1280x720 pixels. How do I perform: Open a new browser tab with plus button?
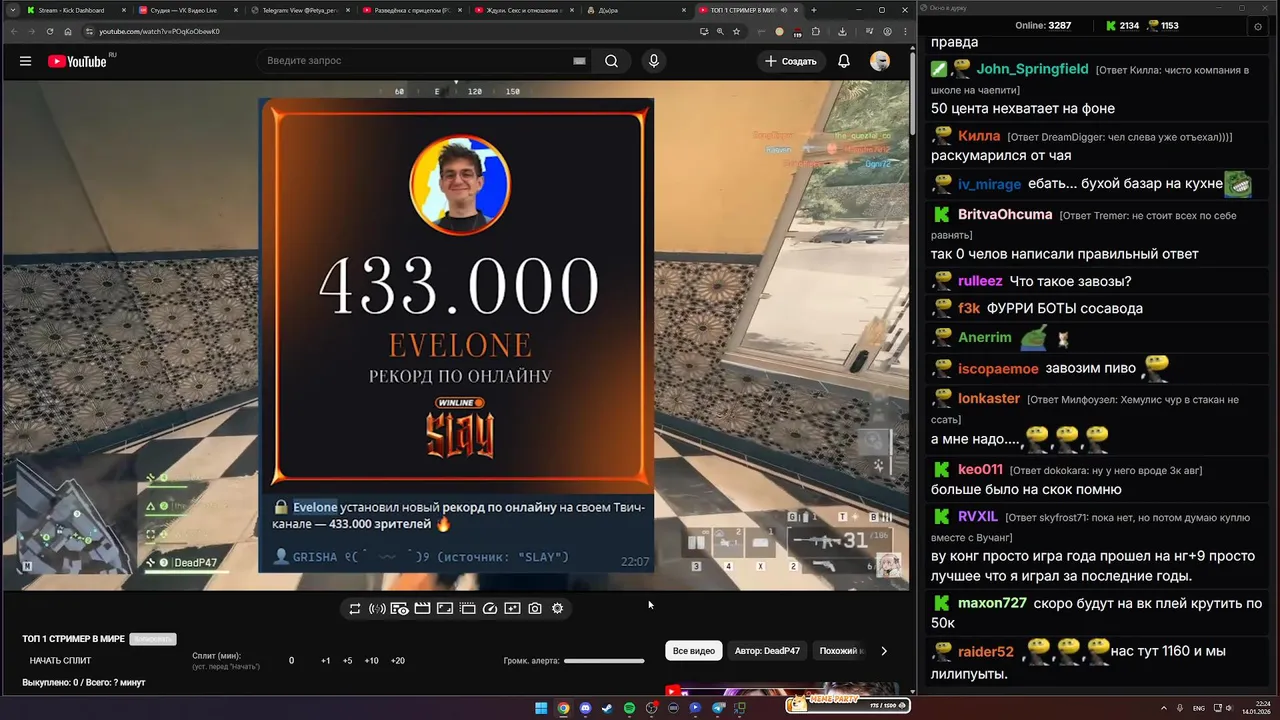pyautogui.click(x=814, y=10)
